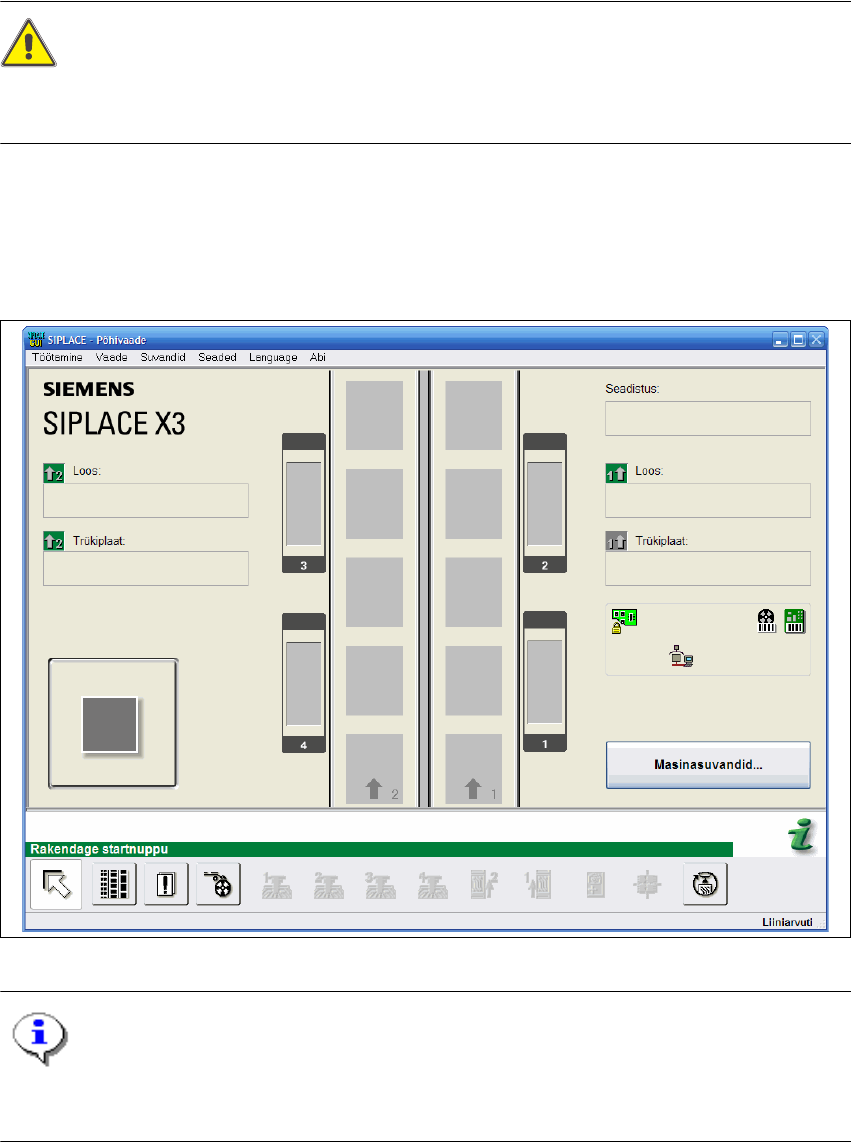Viewport: 851px width, 1143px height.
Task: Click grey lane 1 Trükiplaat arrow icon
Action: point(616,541)
